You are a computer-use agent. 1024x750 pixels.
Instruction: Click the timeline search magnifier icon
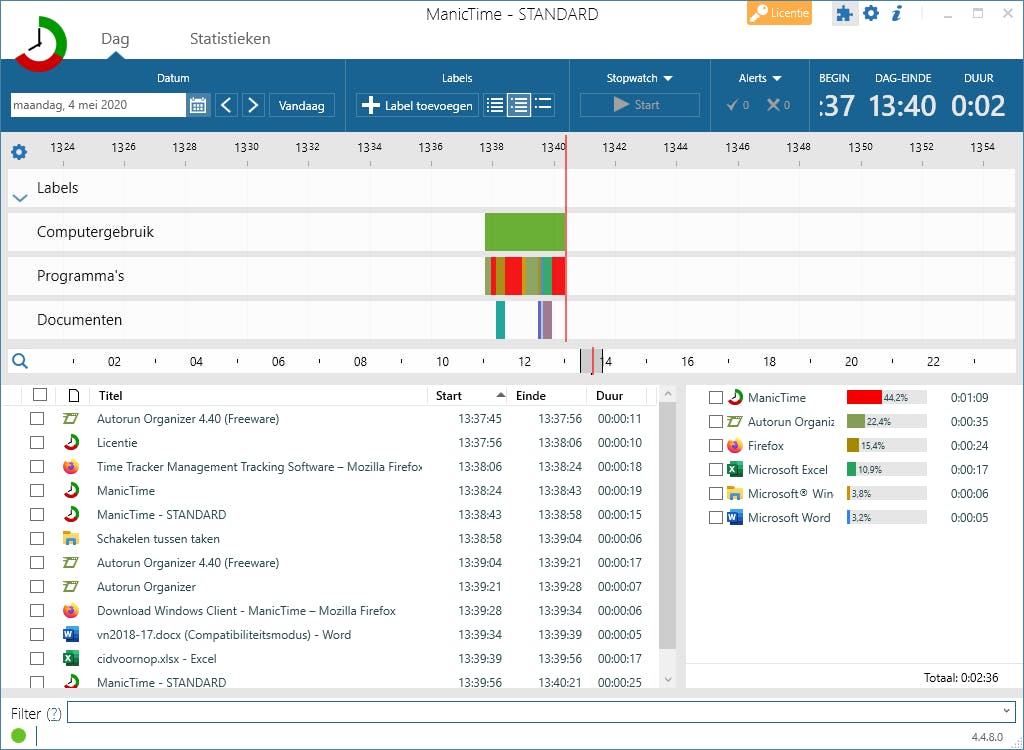tap(20, 362)
